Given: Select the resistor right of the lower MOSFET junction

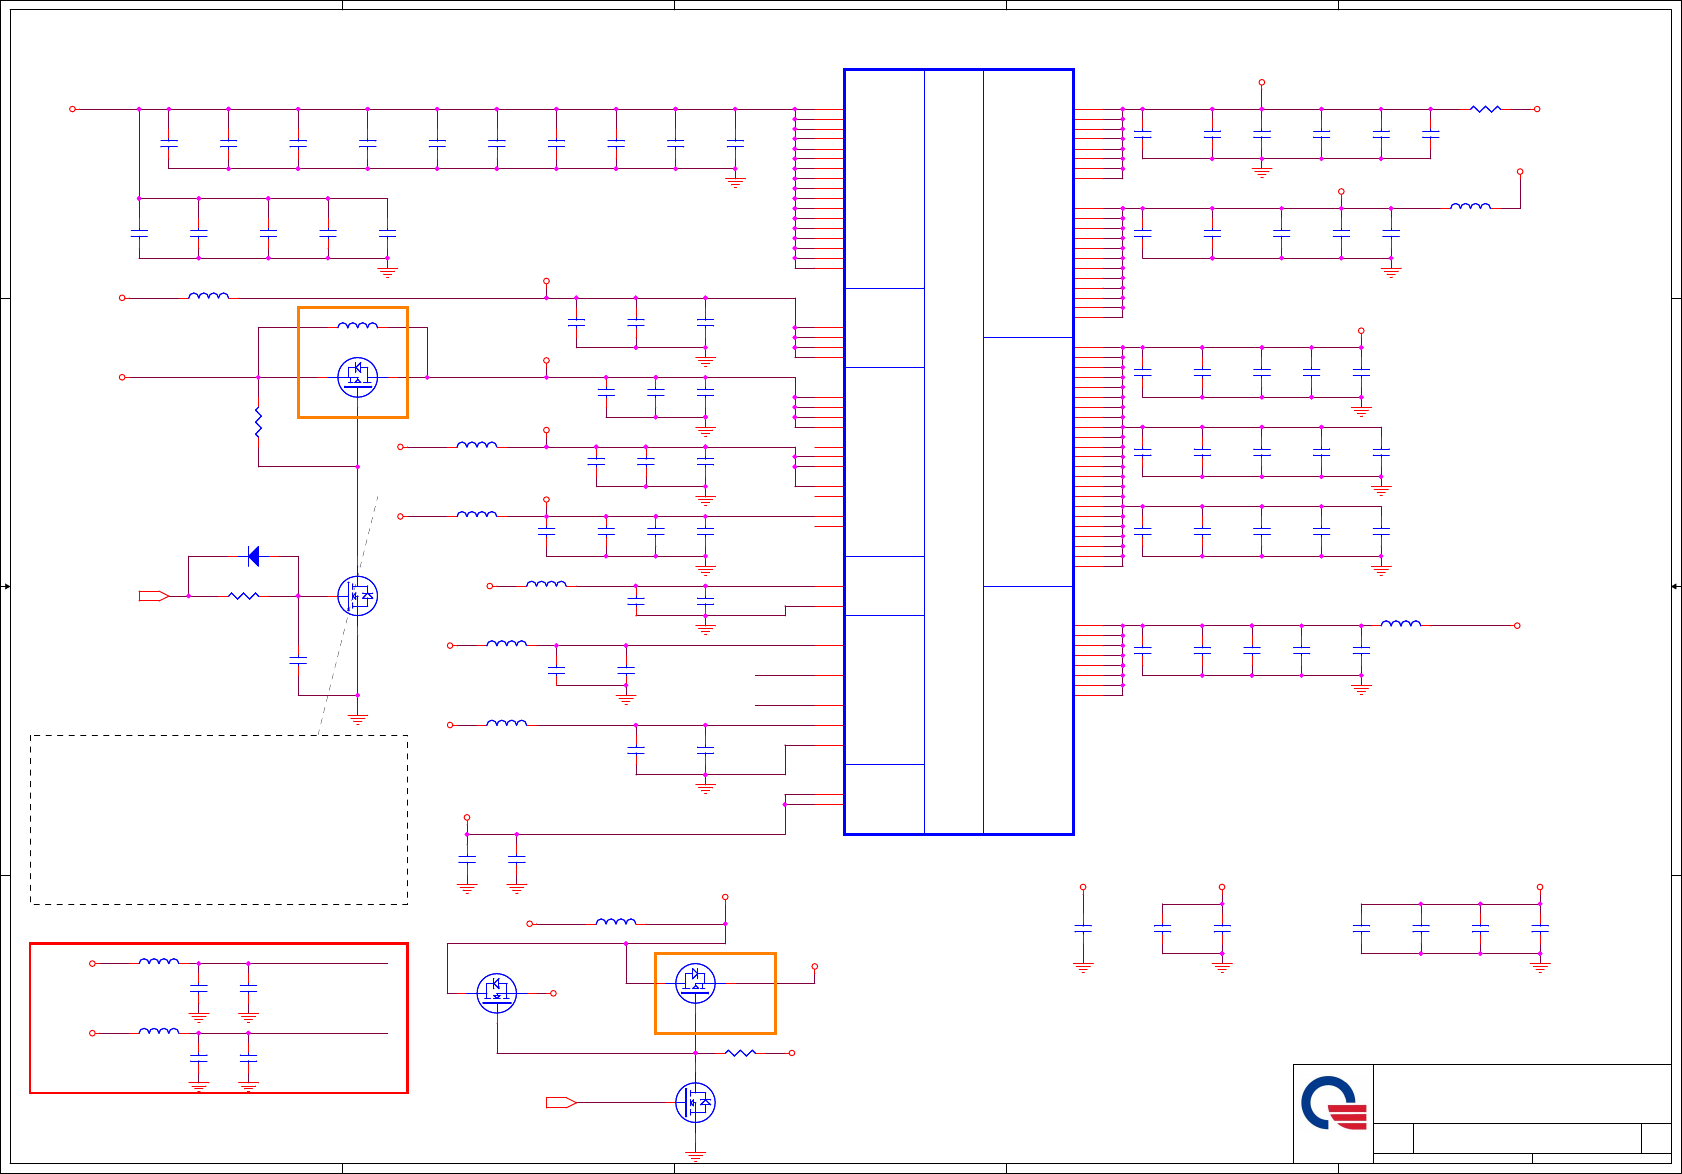Looking at the screenshot, I should coord(740,1052).
